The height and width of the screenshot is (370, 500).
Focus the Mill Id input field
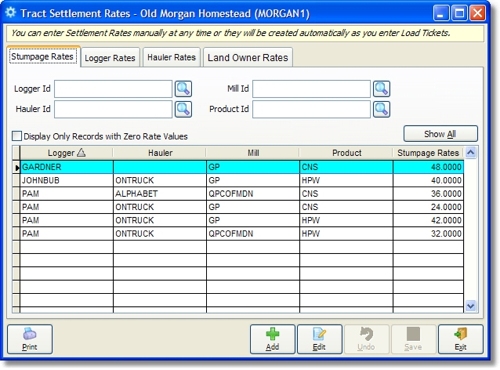pos(311,89)
